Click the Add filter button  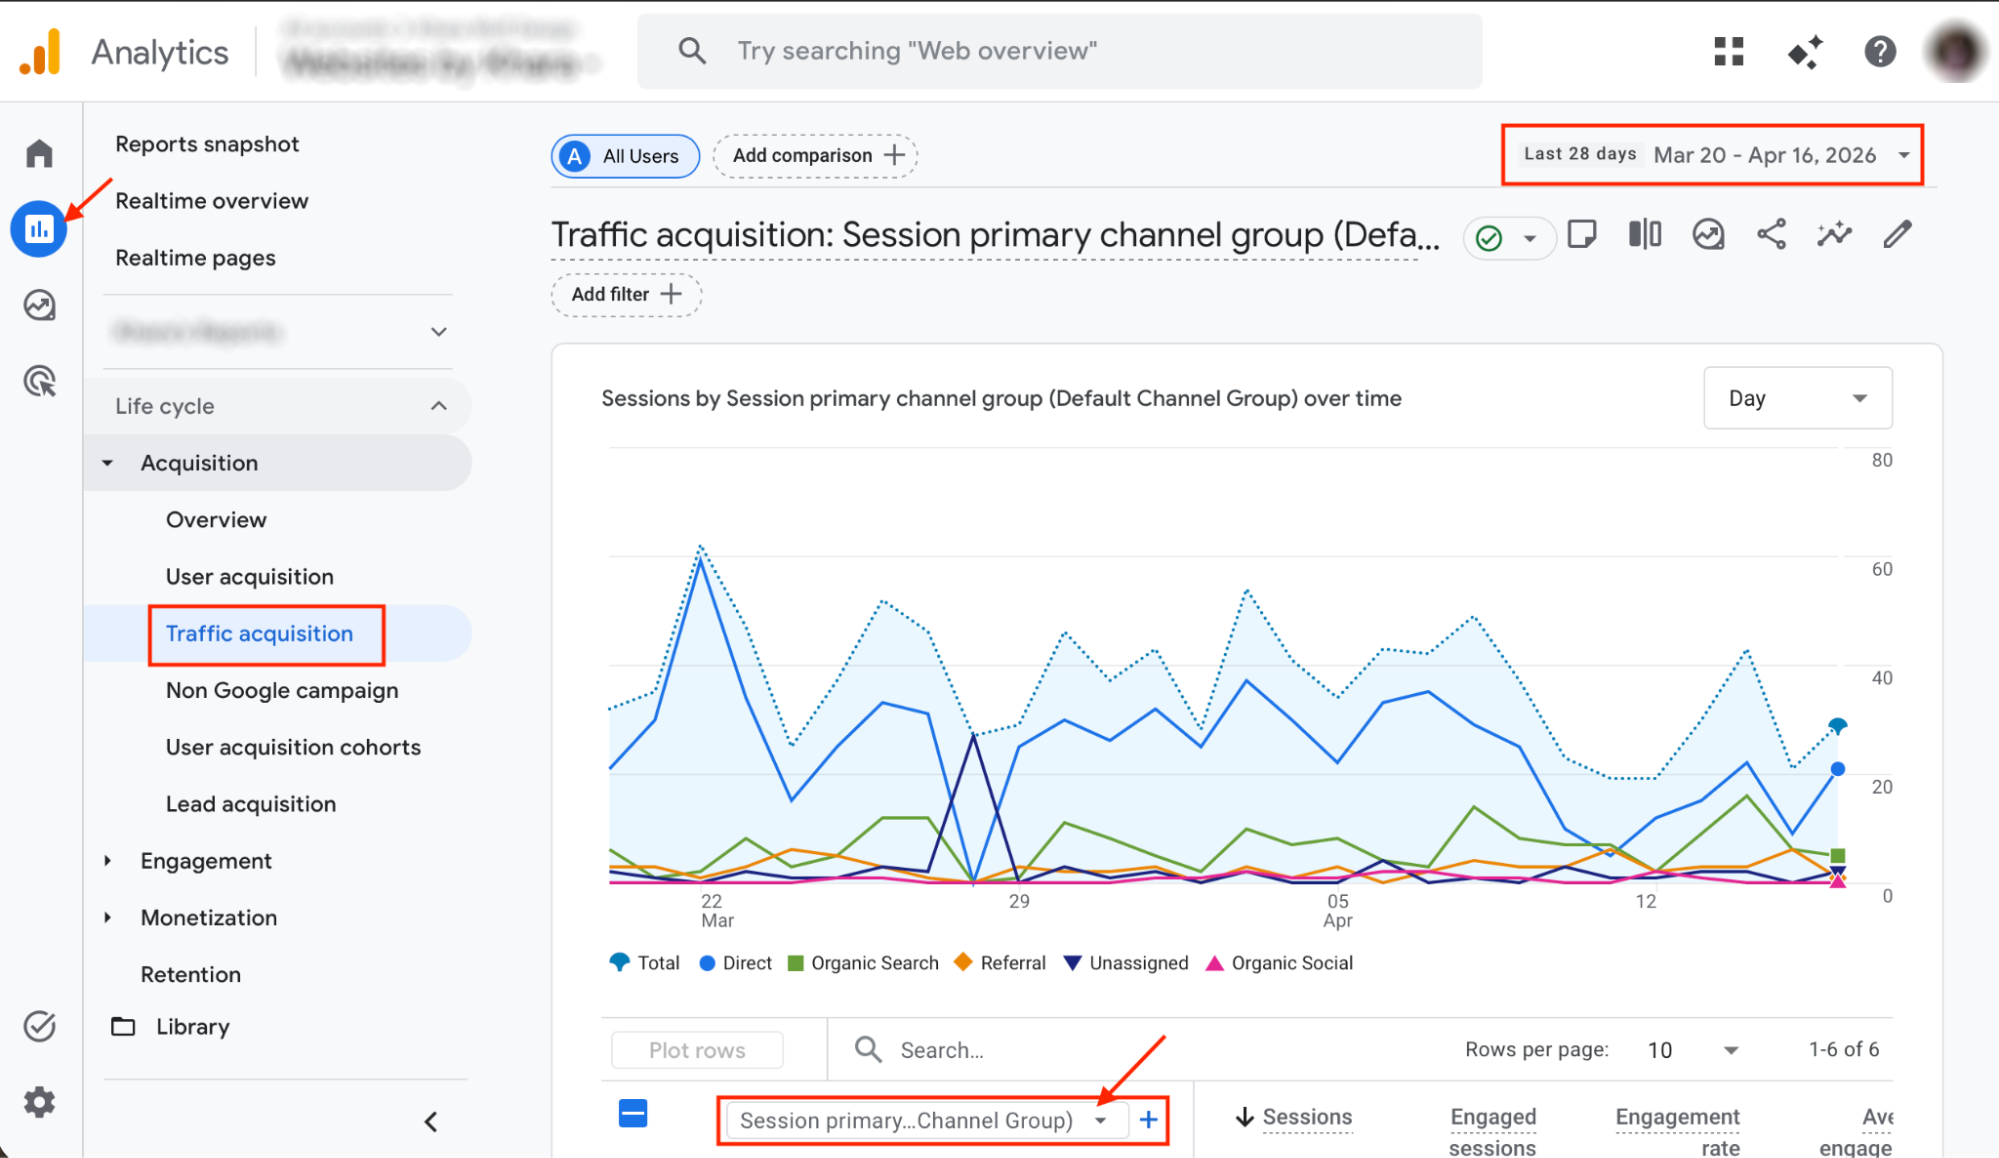(626, 294)
